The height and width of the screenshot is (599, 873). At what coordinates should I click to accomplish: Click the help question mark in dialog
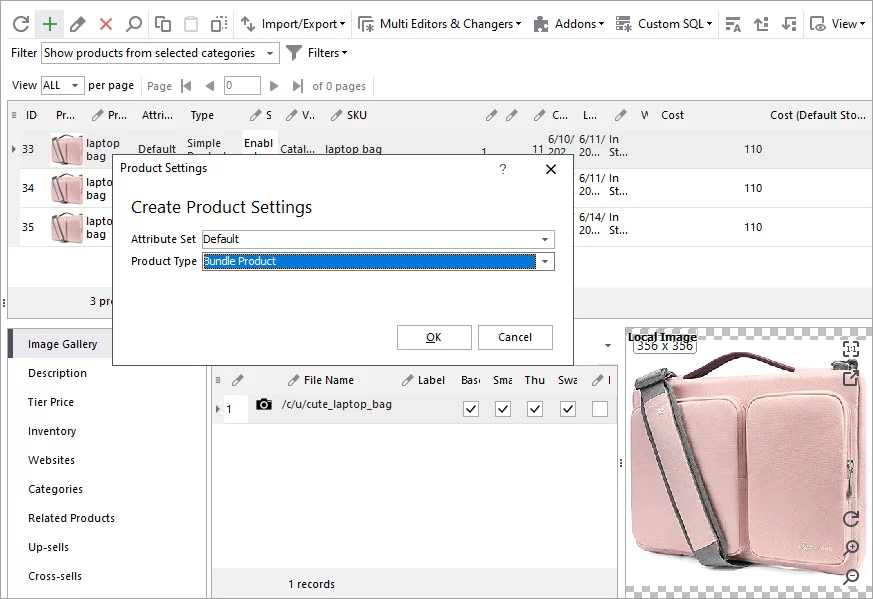[x=503, y=169]
